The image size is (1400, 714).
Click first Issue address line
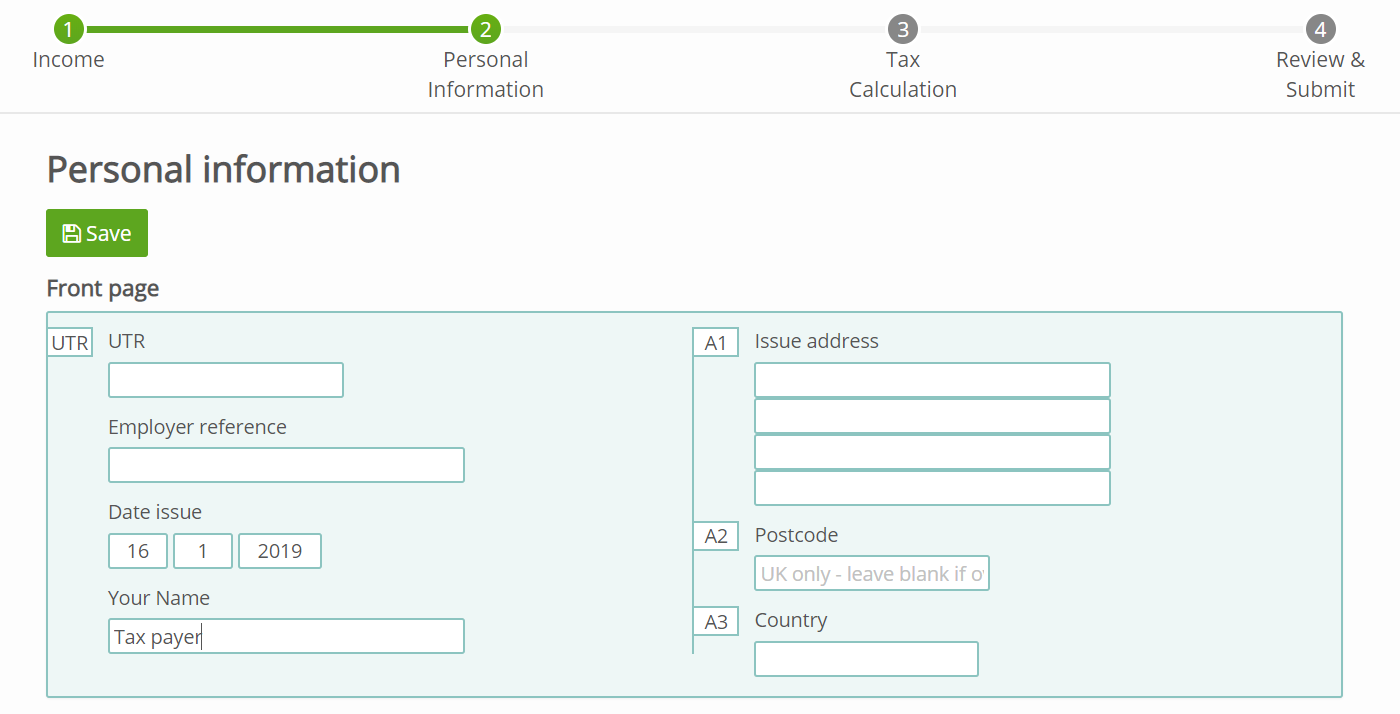coord(932,380)
